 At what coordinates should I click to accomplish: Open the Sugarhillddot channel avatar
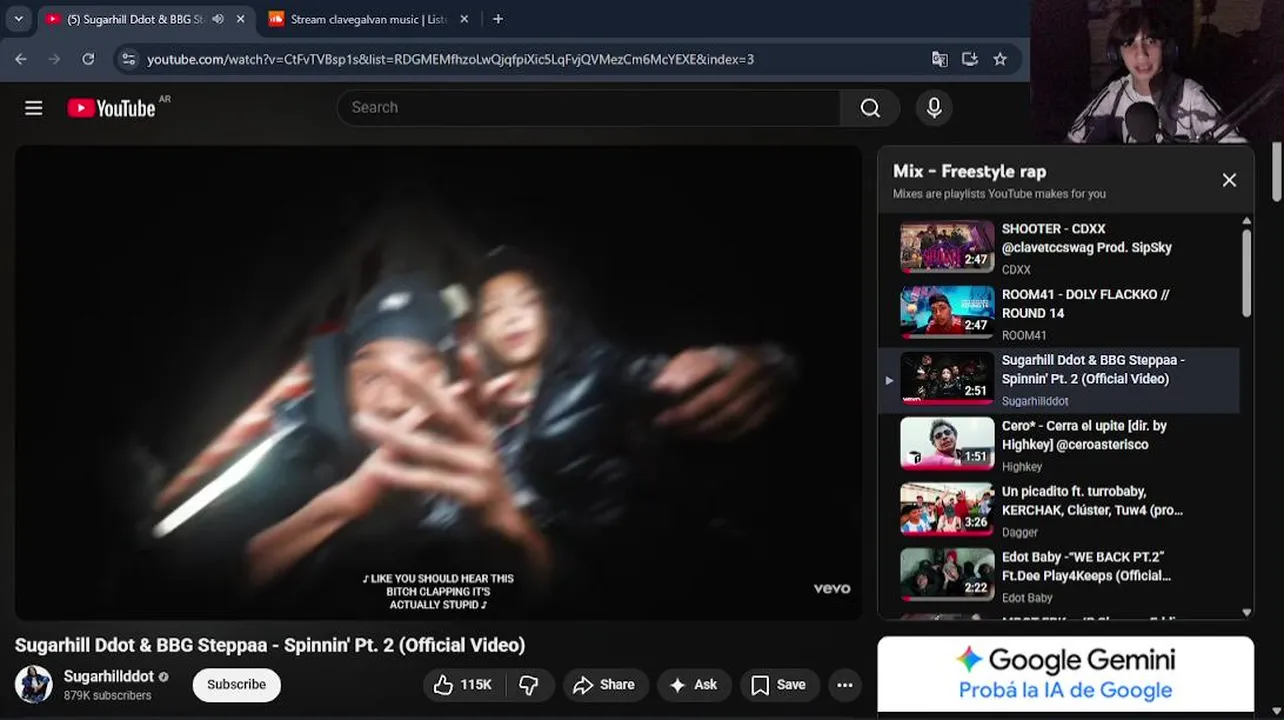click(33, 685)
